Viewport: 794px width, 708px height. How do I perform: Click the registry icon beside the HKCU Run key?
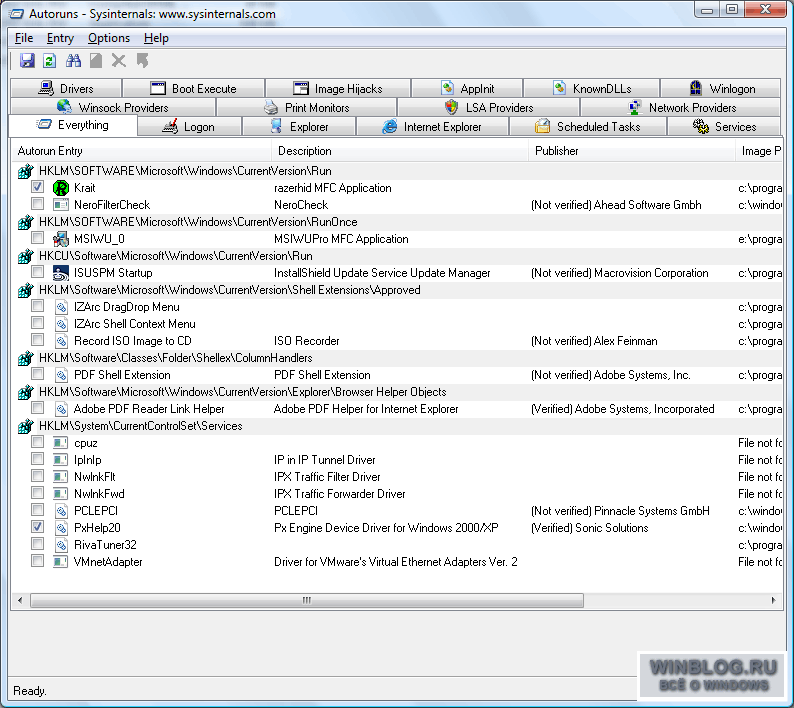pyautogui.click(x=25, y=256)
